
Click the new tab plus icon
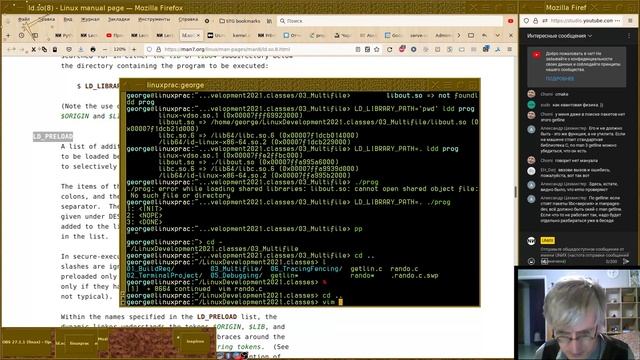(8, 36)
